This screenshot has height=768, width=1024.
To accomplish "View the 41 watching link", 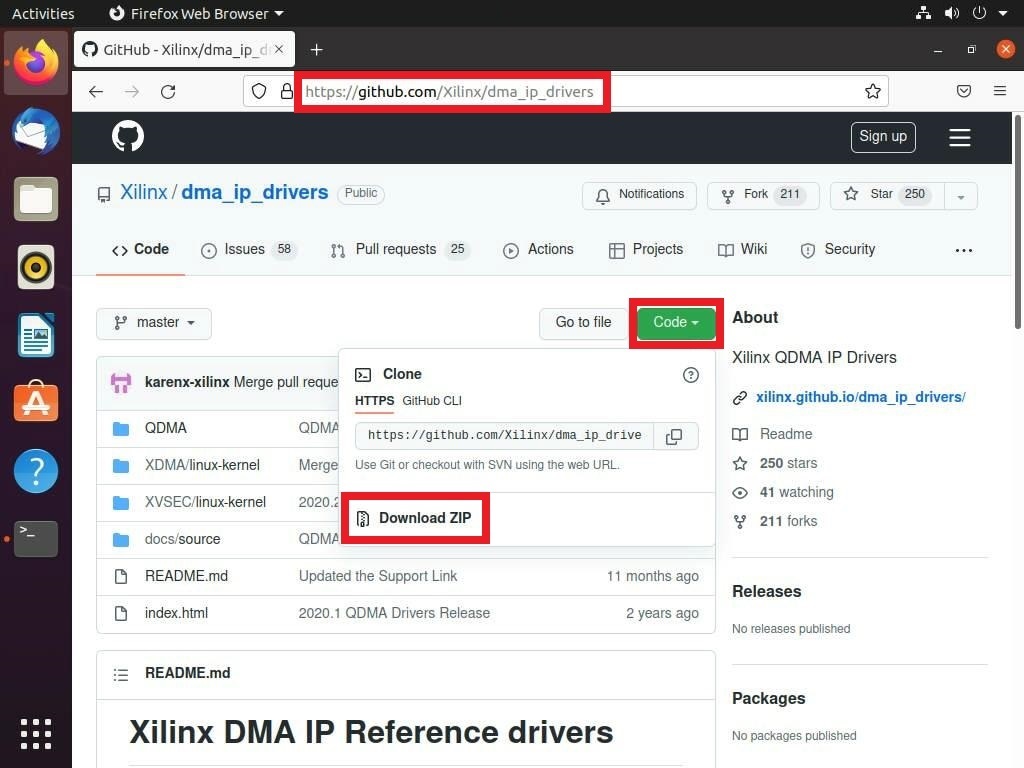I will coord(796,492).
